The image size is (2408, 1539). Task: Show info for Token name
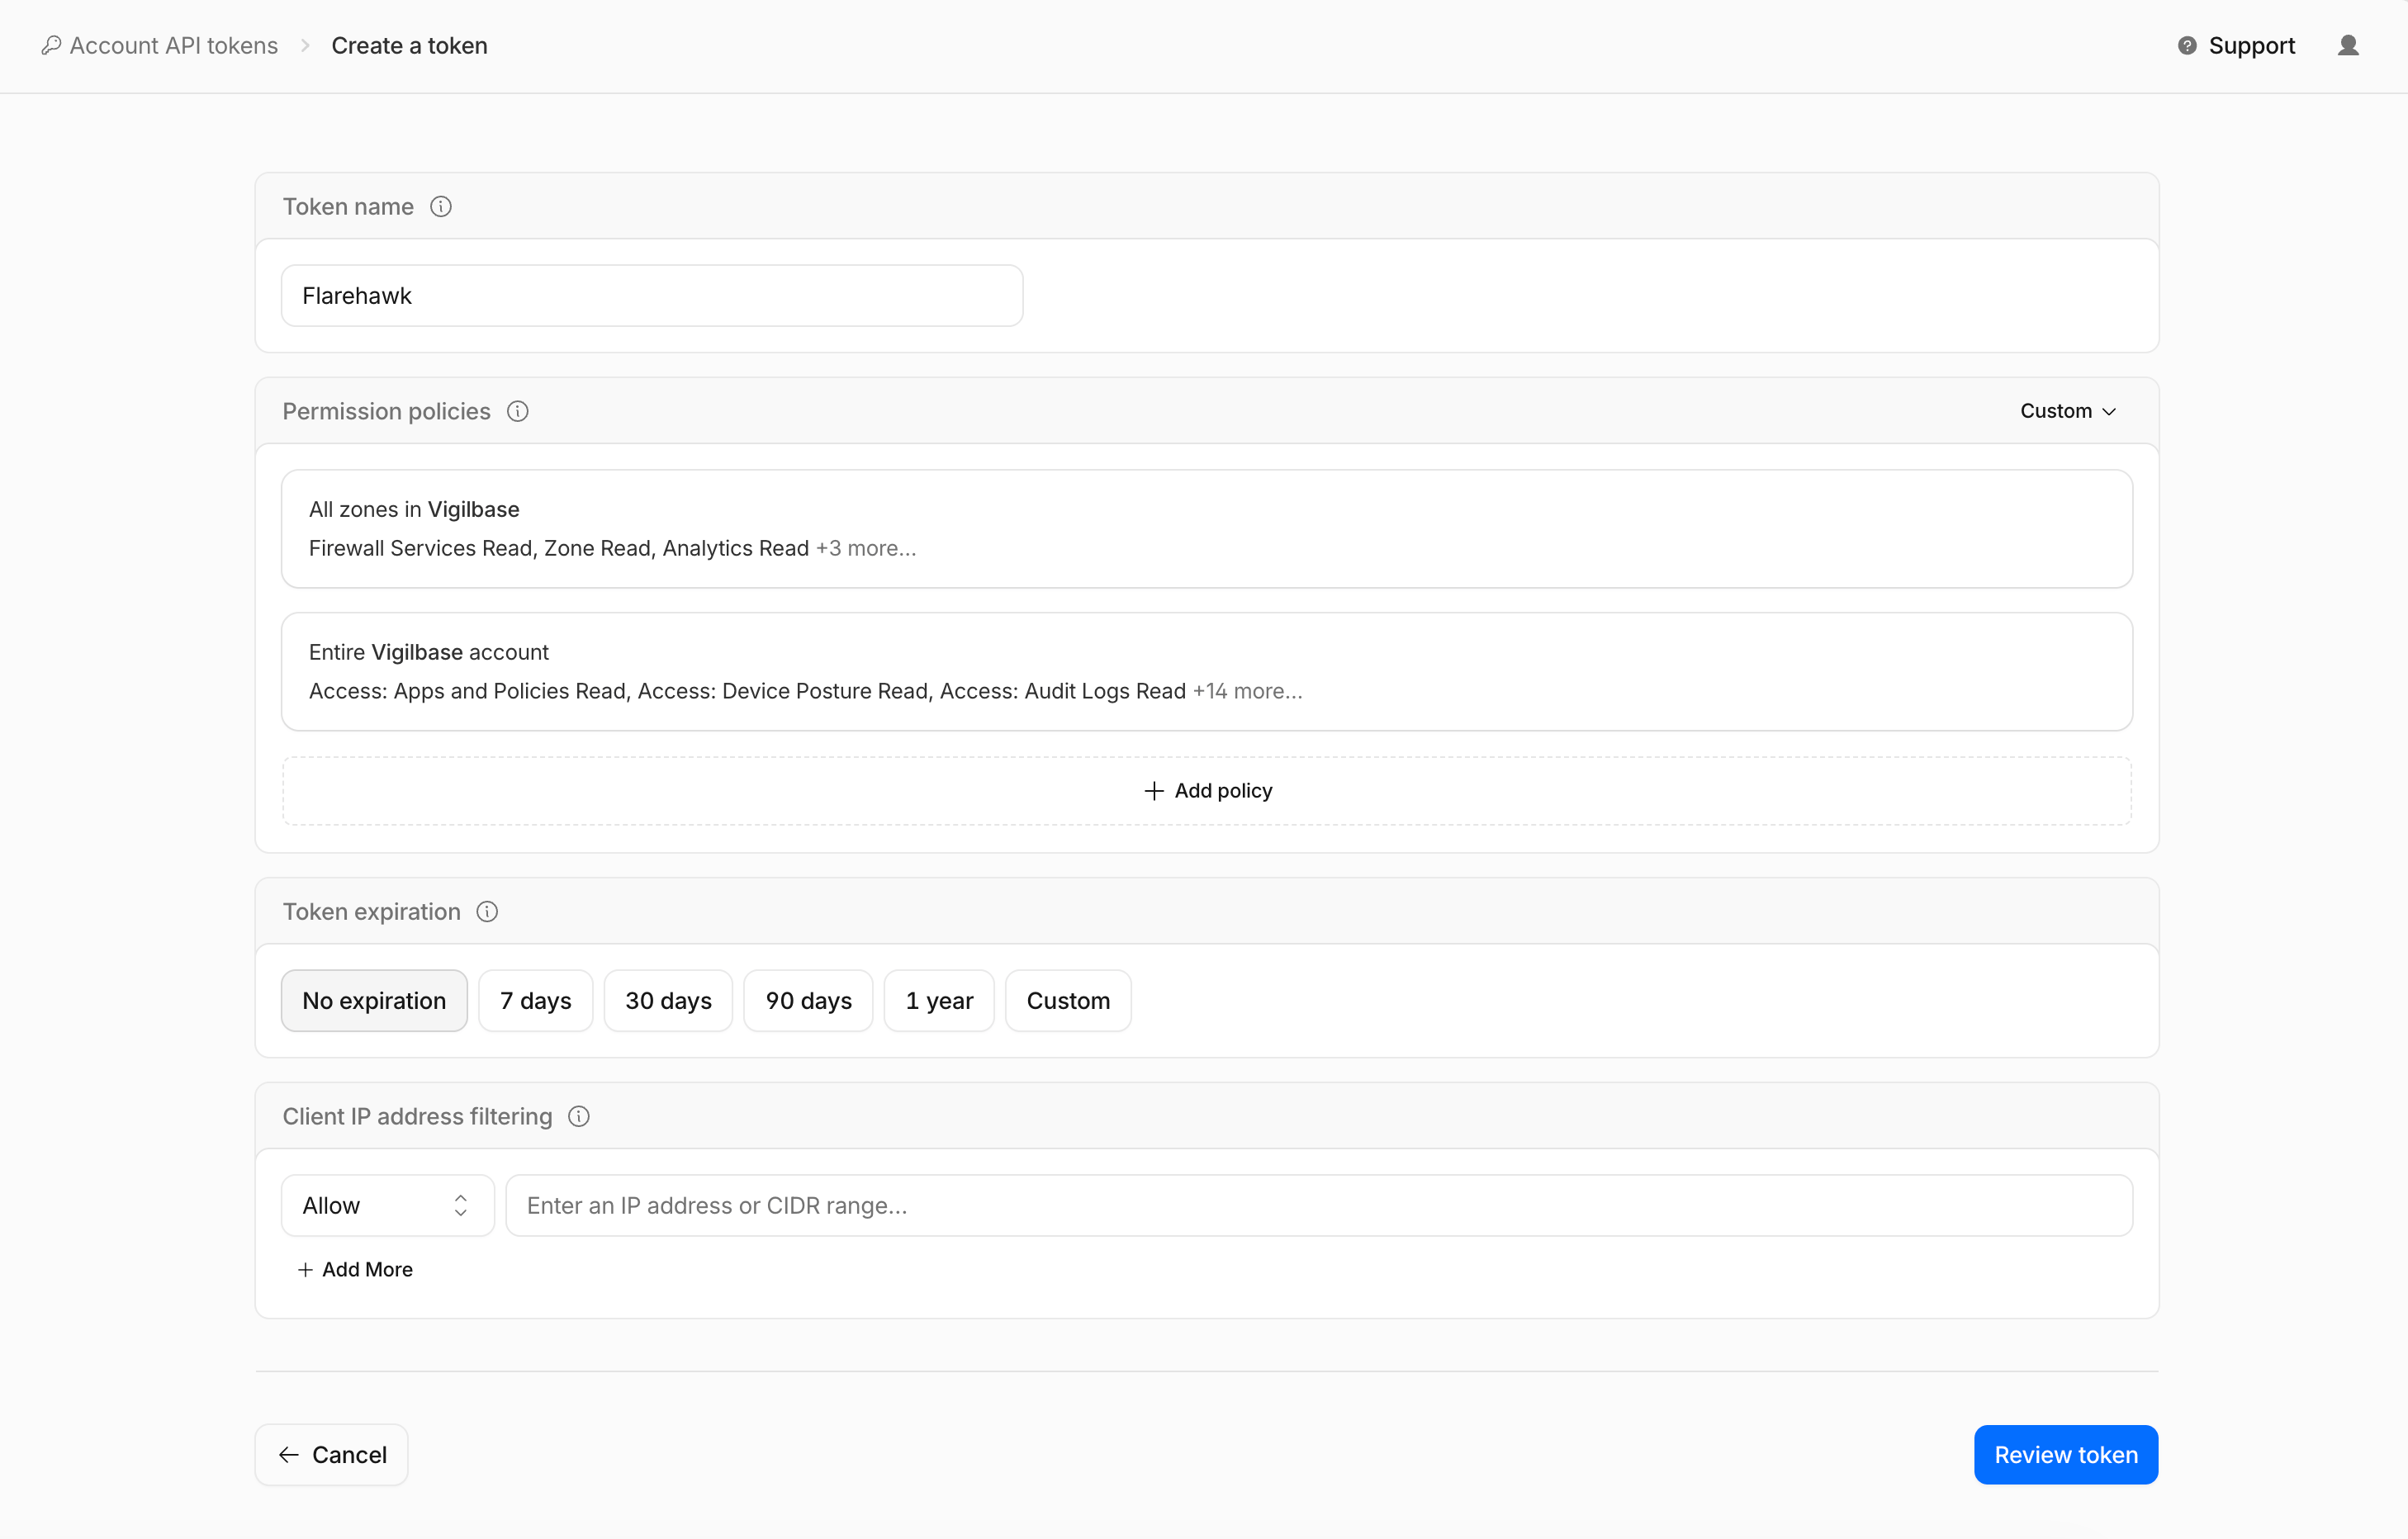pos(441,207)
